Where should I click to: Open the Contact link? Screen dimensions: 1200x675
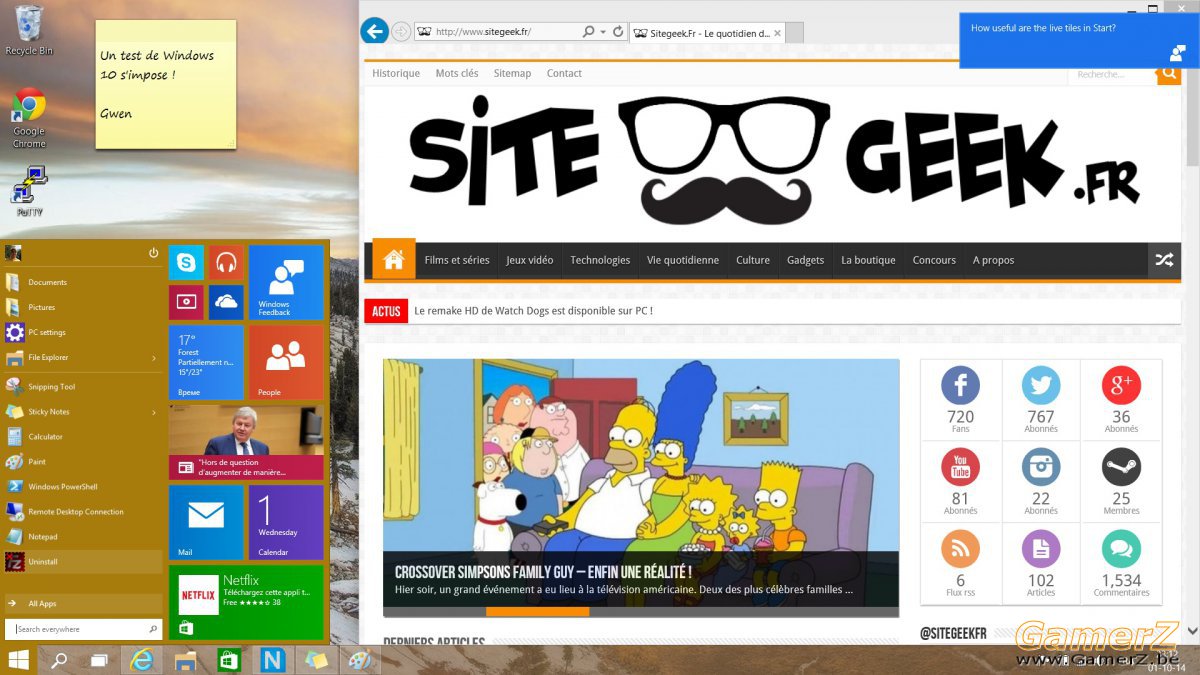[x=564, y=73]
